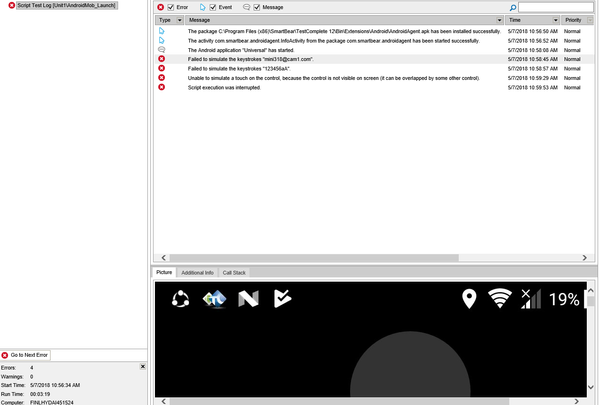
Task: Click the Message bubble filter icon
Action: pos(247,7)
